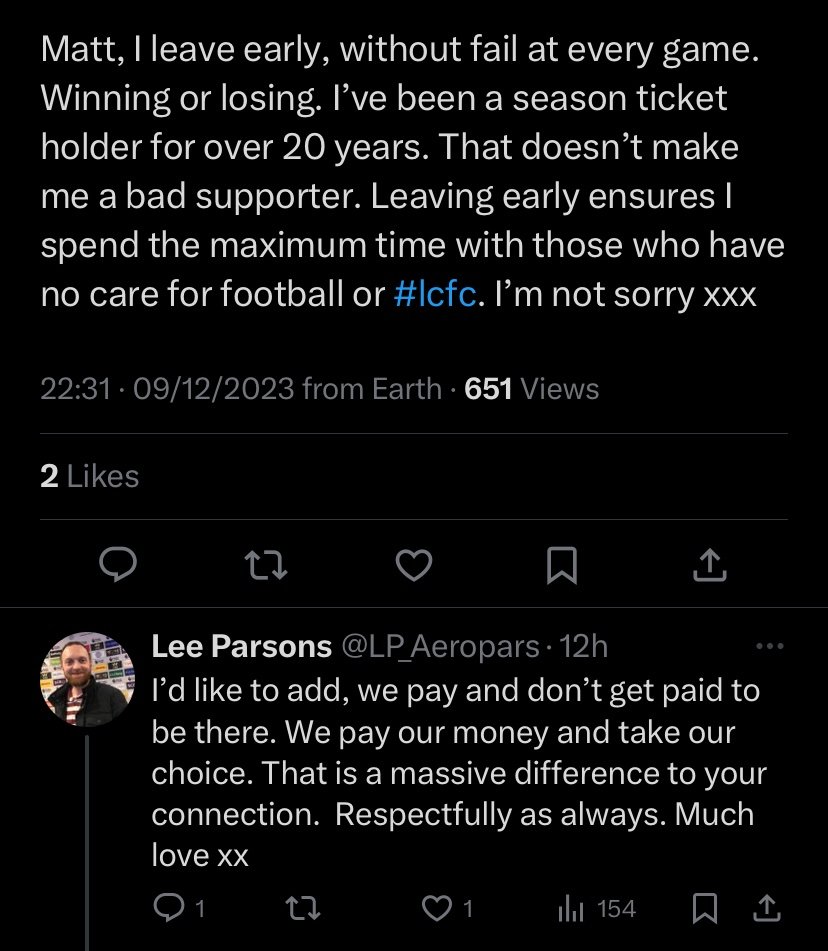This screenshot has height=951, width=828.
Task: Tap the reply icon under main tweet
Action: coord(118,565)
